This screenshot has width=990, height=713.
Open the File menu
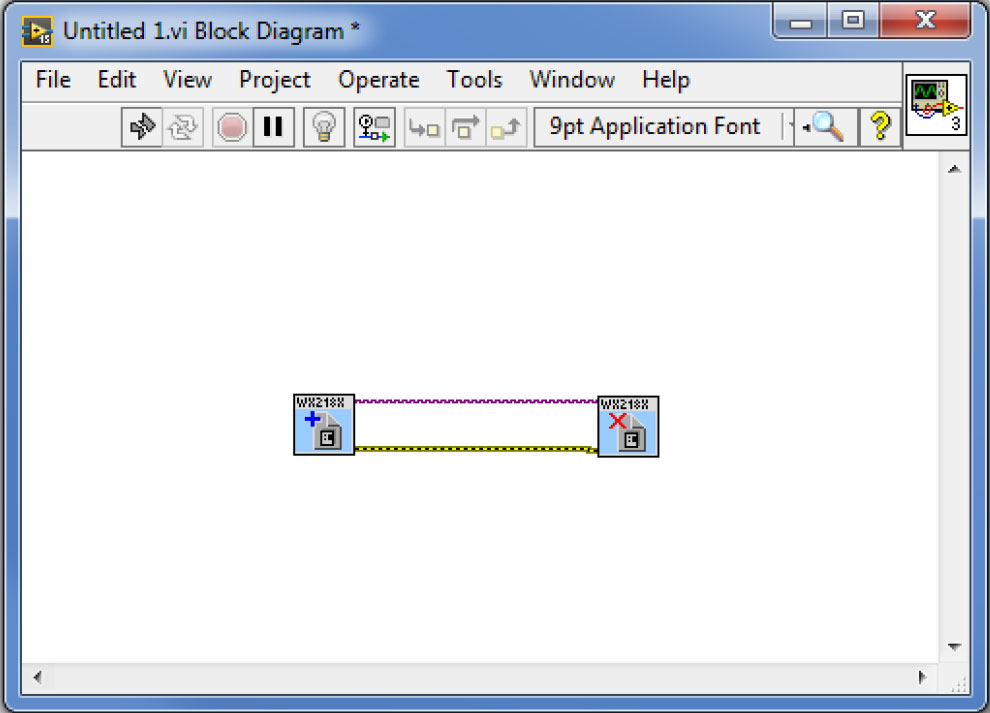(53, 80)
